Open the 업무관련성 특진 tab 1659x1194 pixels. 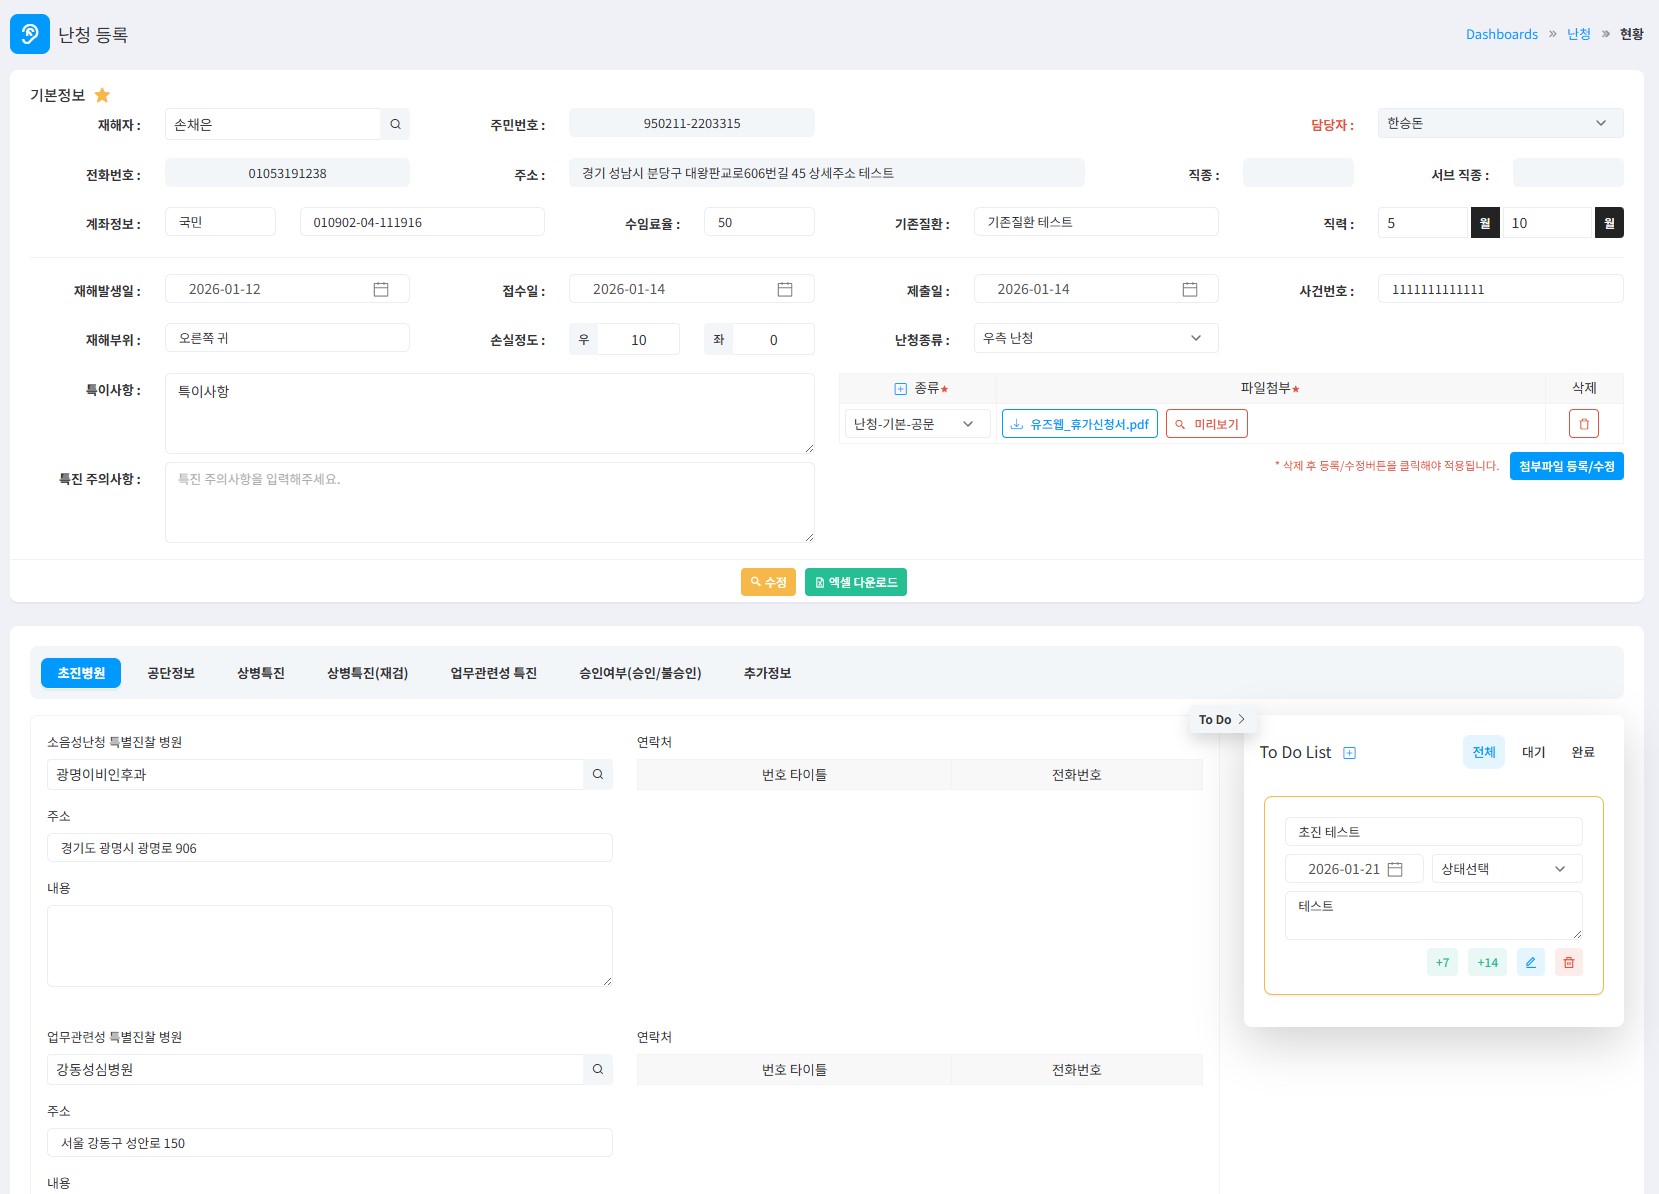[493, 673]
